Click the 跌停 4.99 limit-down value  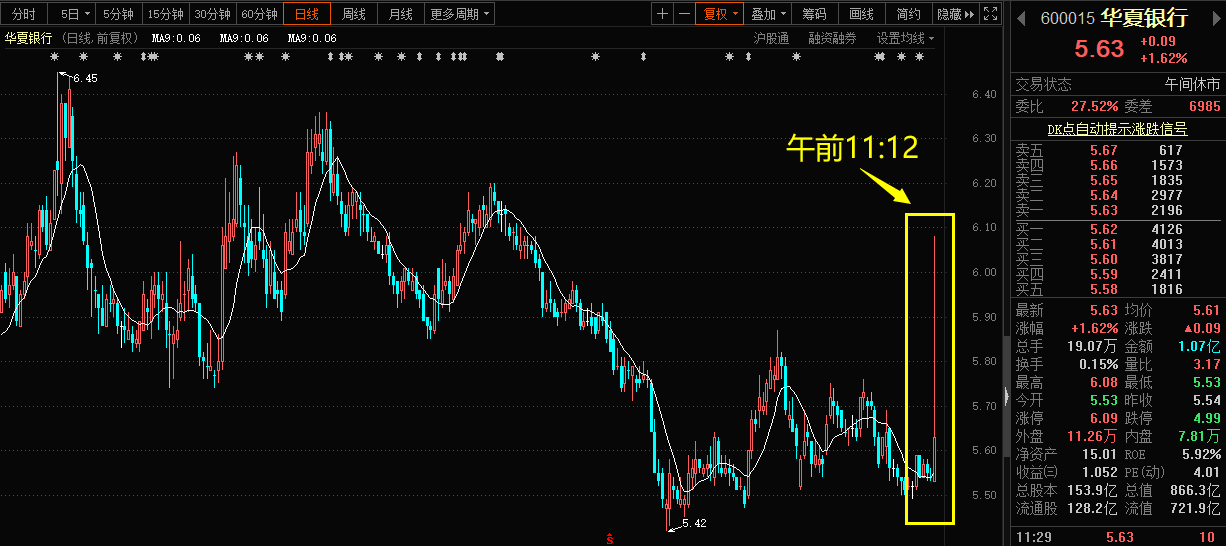[x=1205, y=418]
